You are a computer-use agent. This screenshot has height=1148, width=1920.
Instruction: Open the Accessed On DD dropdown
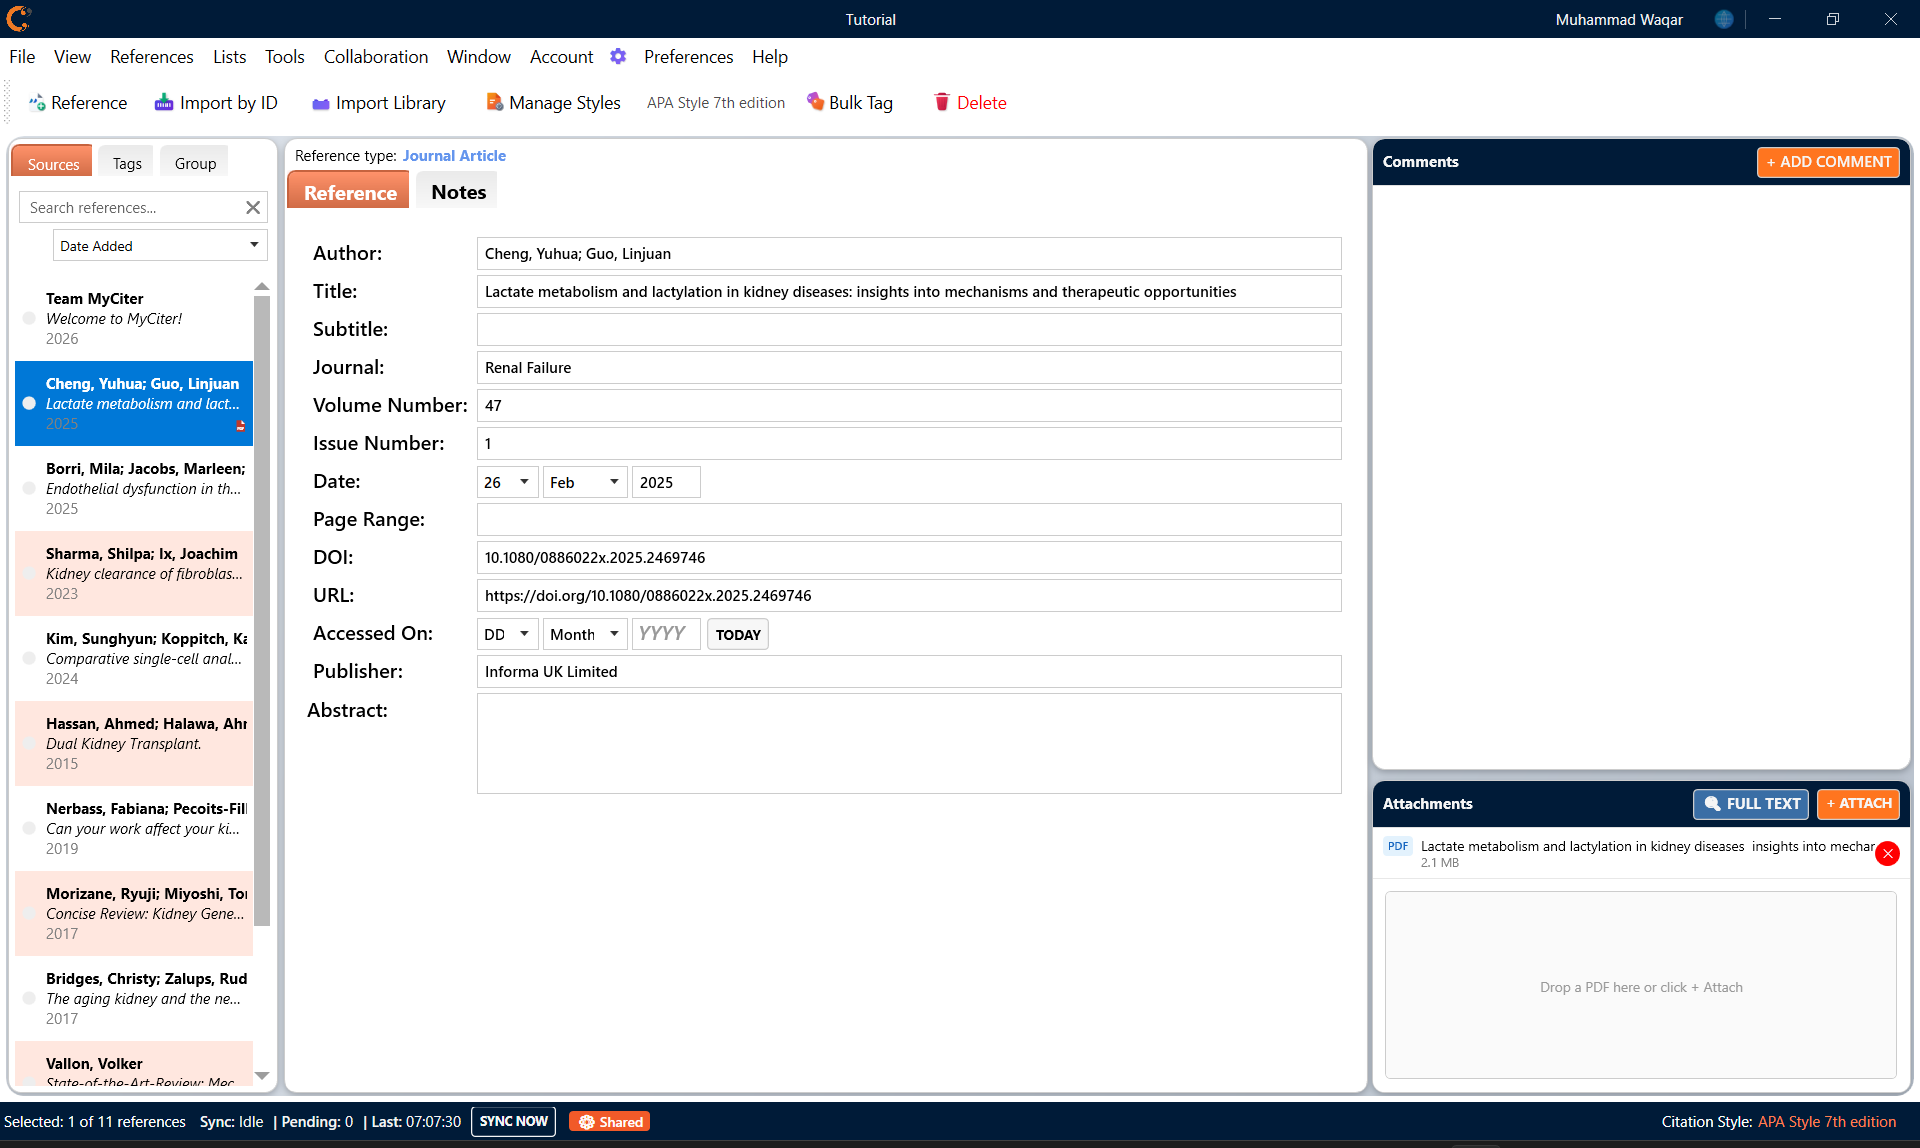[x=508, y=634]
